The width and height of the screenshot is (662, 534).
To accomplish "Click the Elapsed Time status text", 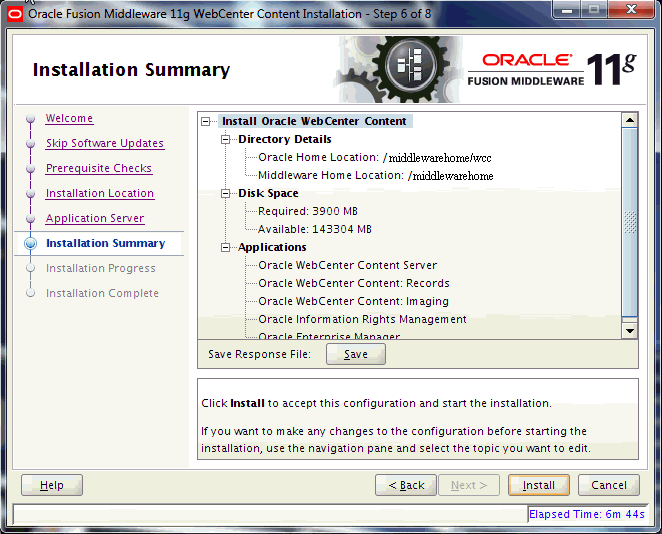I will click(586, 514).
